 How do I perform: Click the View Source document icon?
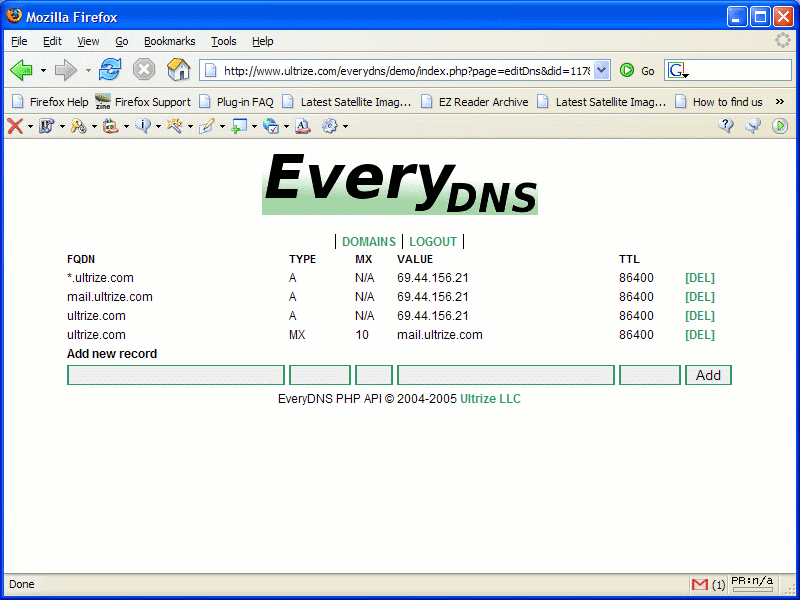click(x=303, y=126)
